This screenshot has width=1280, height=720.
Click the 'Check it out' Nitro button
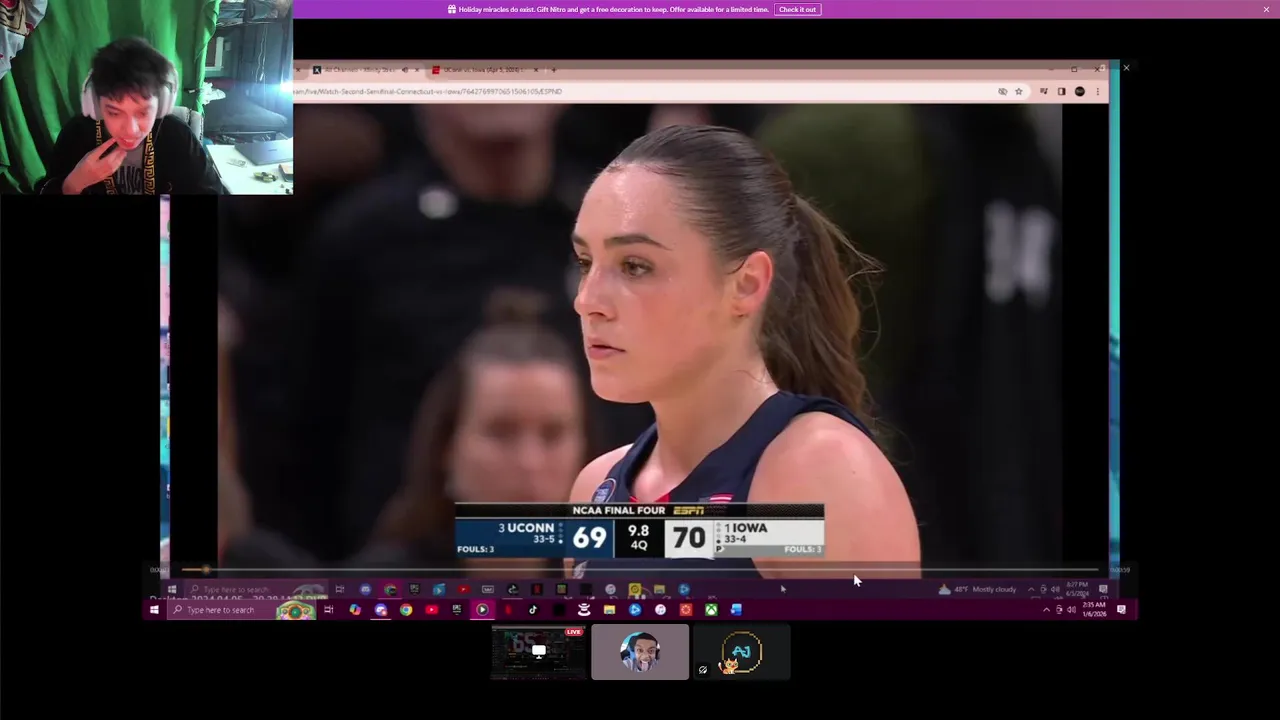pos(797,9)
